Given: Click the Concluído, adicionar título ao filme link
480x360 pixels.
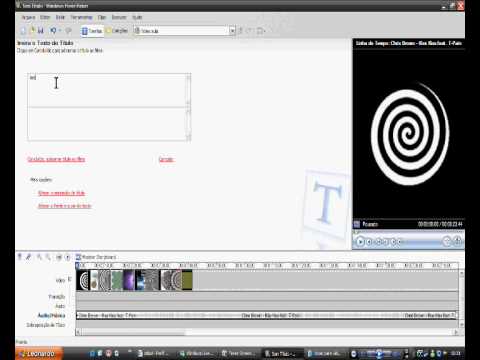Looking at the screenshot, I should point(56,159).
